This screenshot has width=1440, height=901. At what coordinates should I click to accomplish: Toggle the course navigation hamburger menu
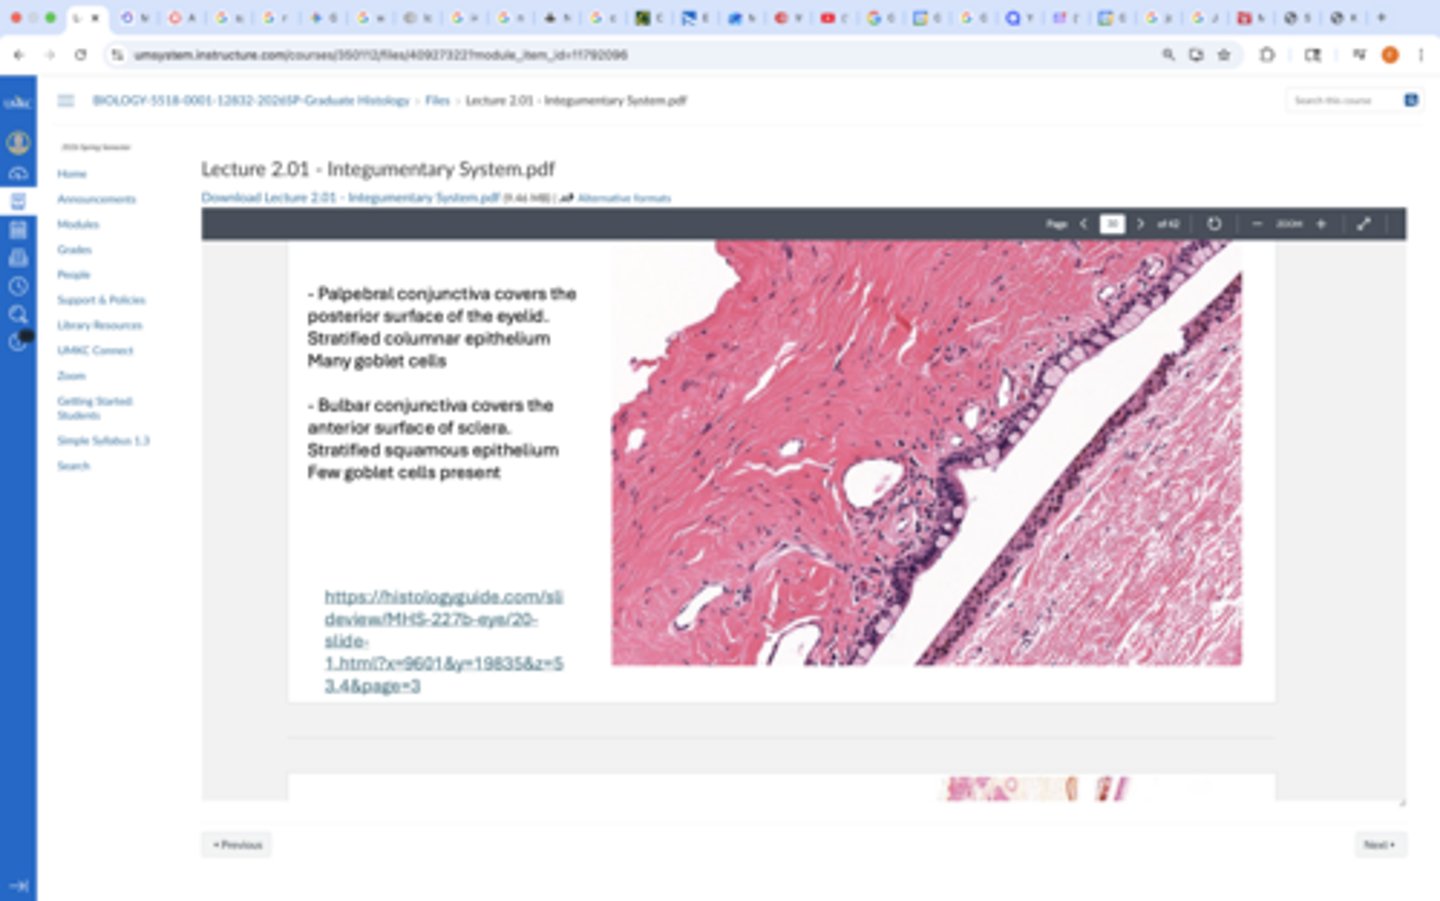pyautogui.click(x=66, y=100)
